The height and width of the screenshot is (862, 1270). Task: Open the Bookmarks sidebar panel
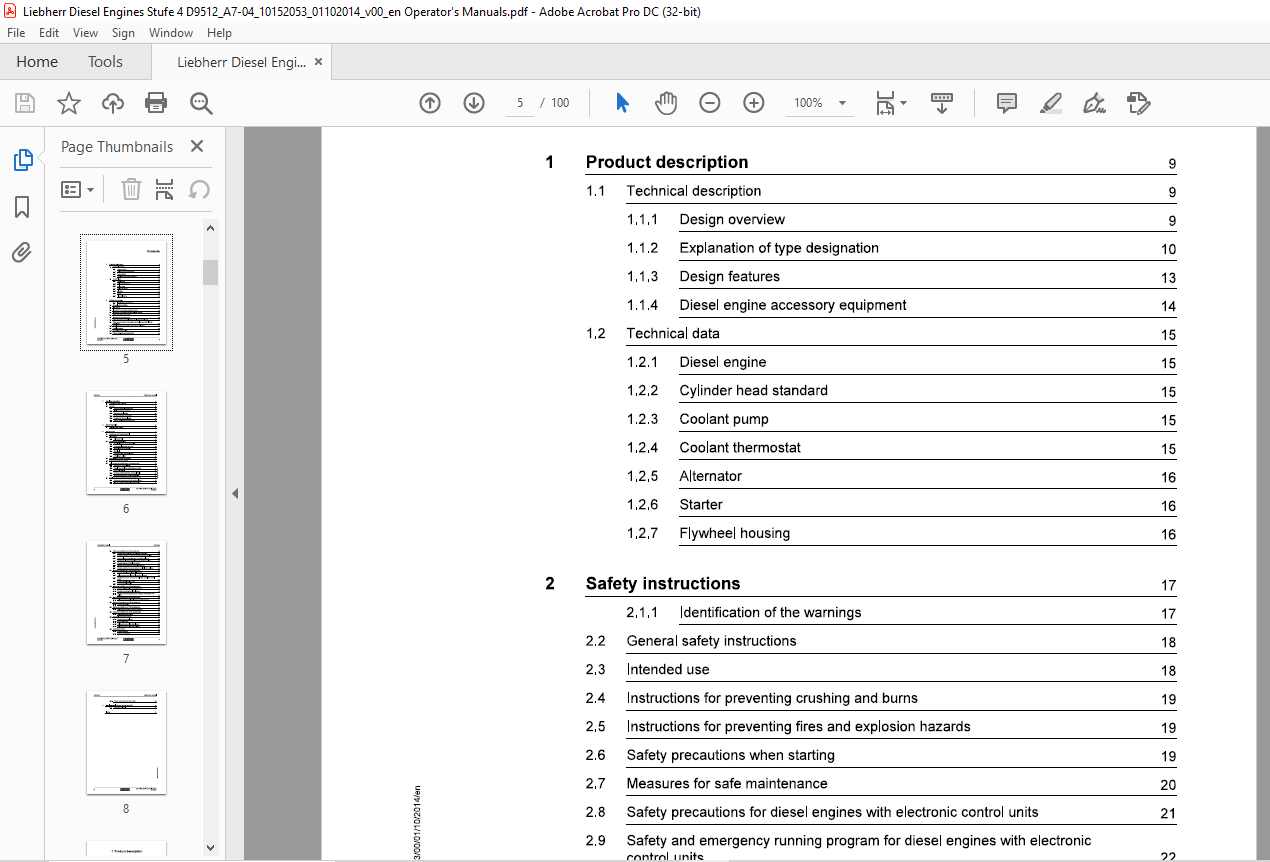22,207
